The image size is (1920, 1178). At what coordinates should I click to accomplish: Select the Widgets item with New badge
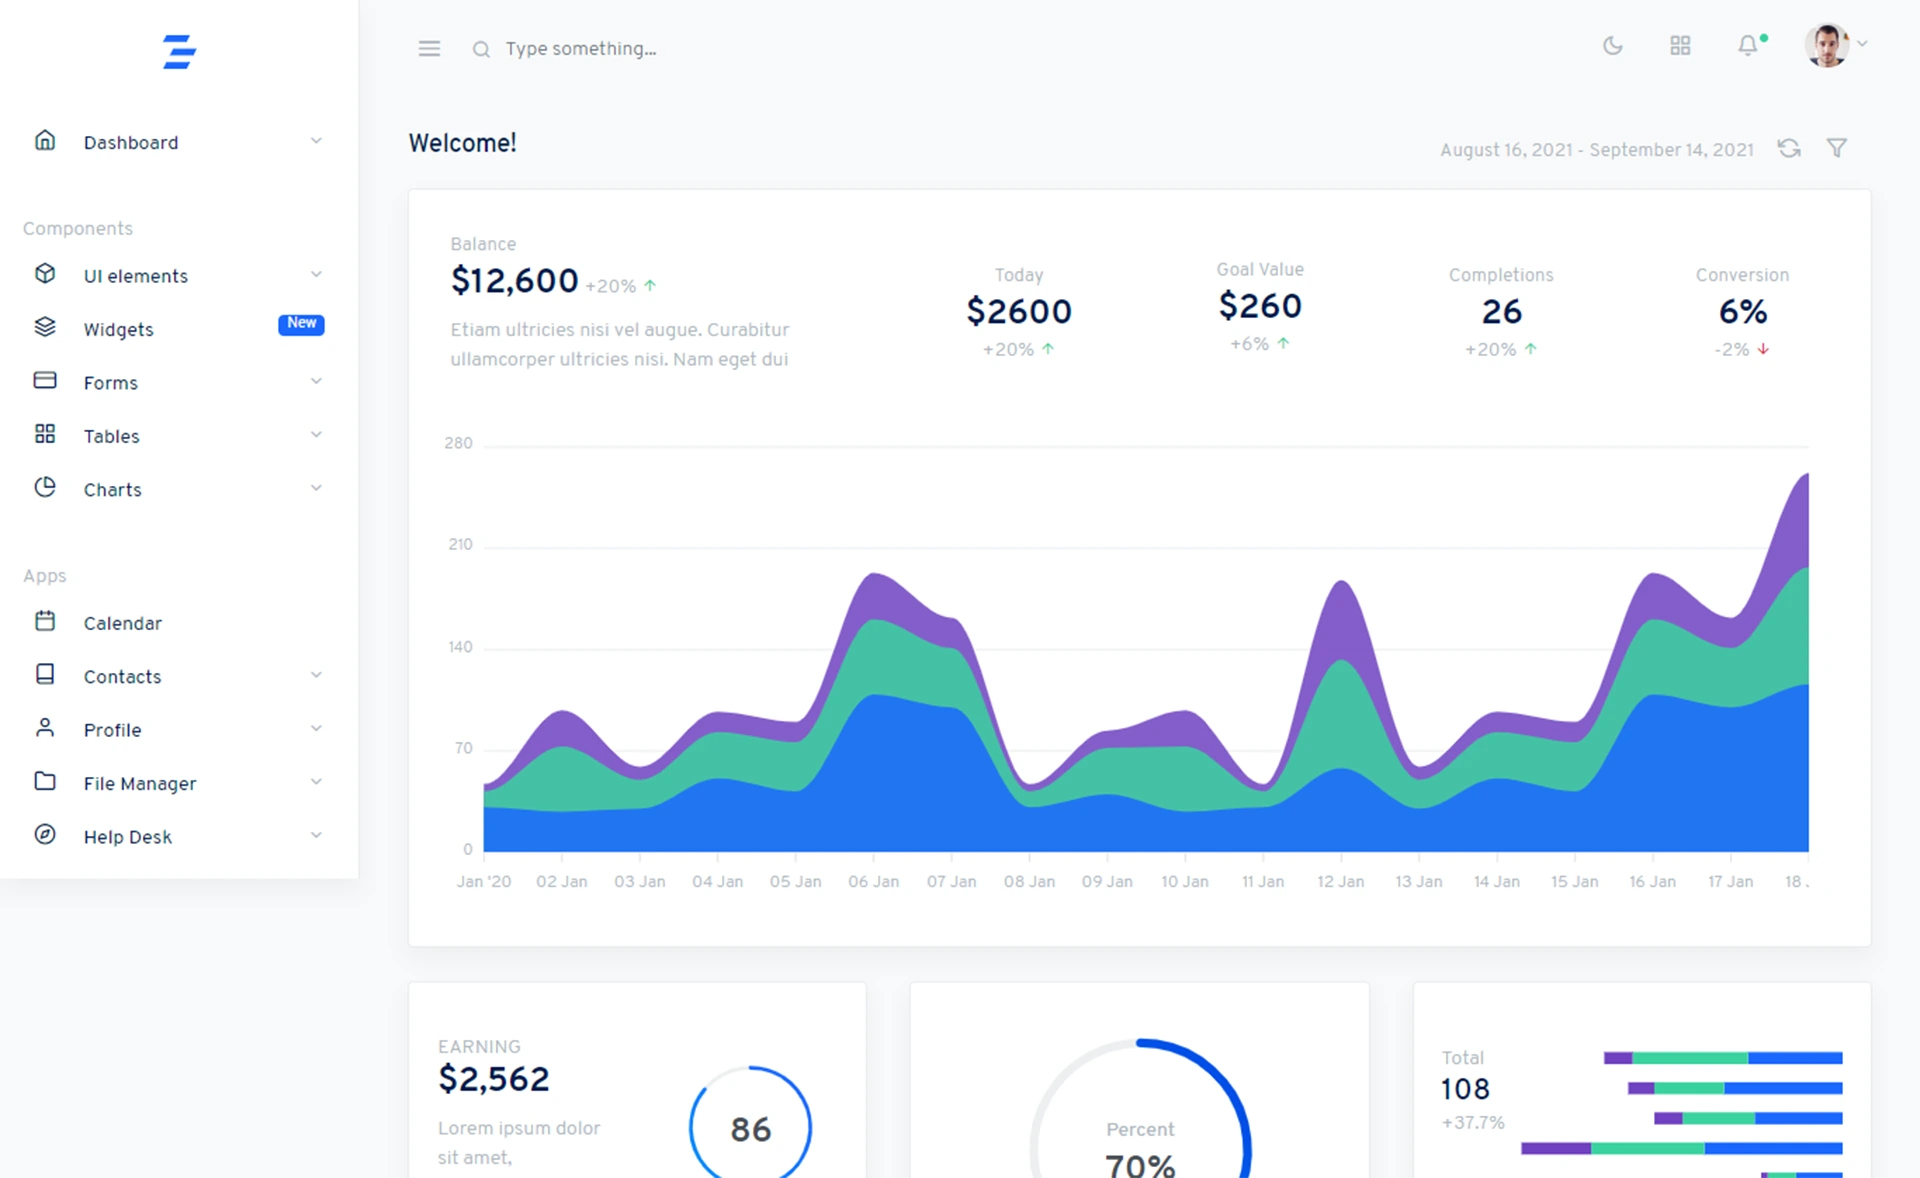tap(117, 328)
